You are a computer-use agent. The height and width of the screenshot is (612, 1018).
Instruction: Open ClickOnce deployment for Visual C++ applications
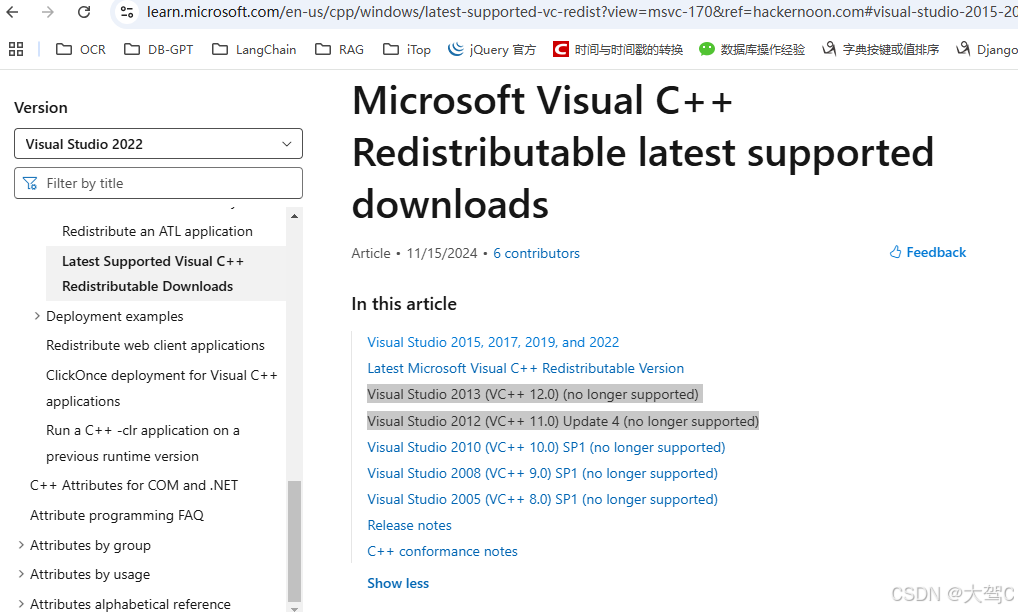162,387
